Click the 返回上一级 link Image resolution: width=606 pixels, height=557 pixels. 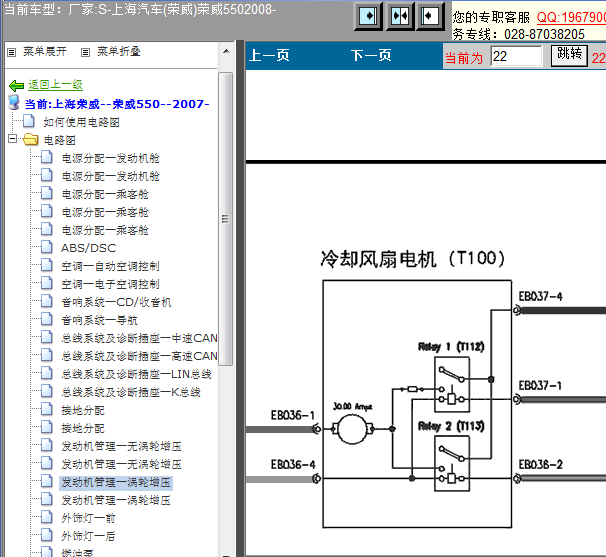click(55, 86)
